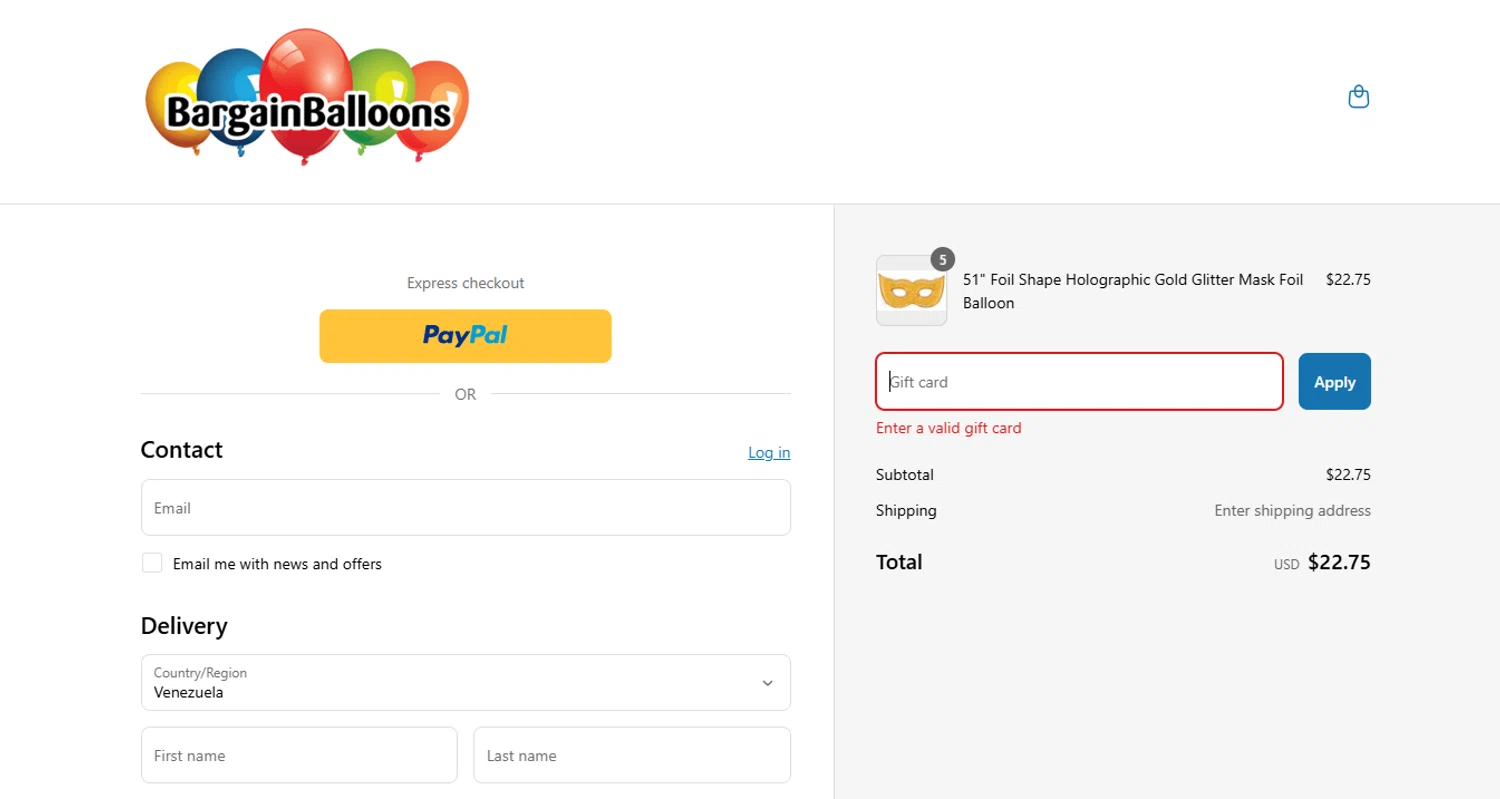This screenshot has height=799, width=1500.
Task: Apply the gift card code
Action: coord(1335,381)
